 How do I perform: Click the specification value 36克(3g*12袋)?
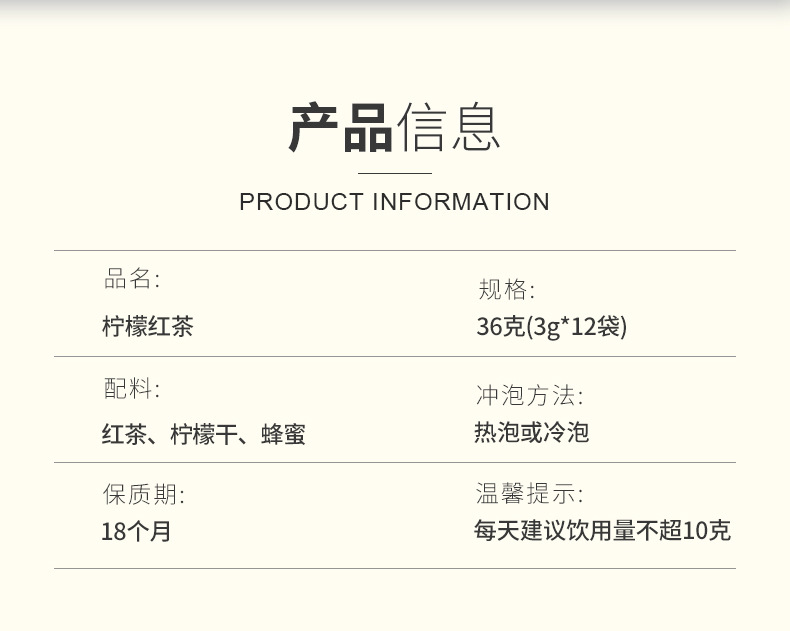pyautogui.click(x=551, y=327)
